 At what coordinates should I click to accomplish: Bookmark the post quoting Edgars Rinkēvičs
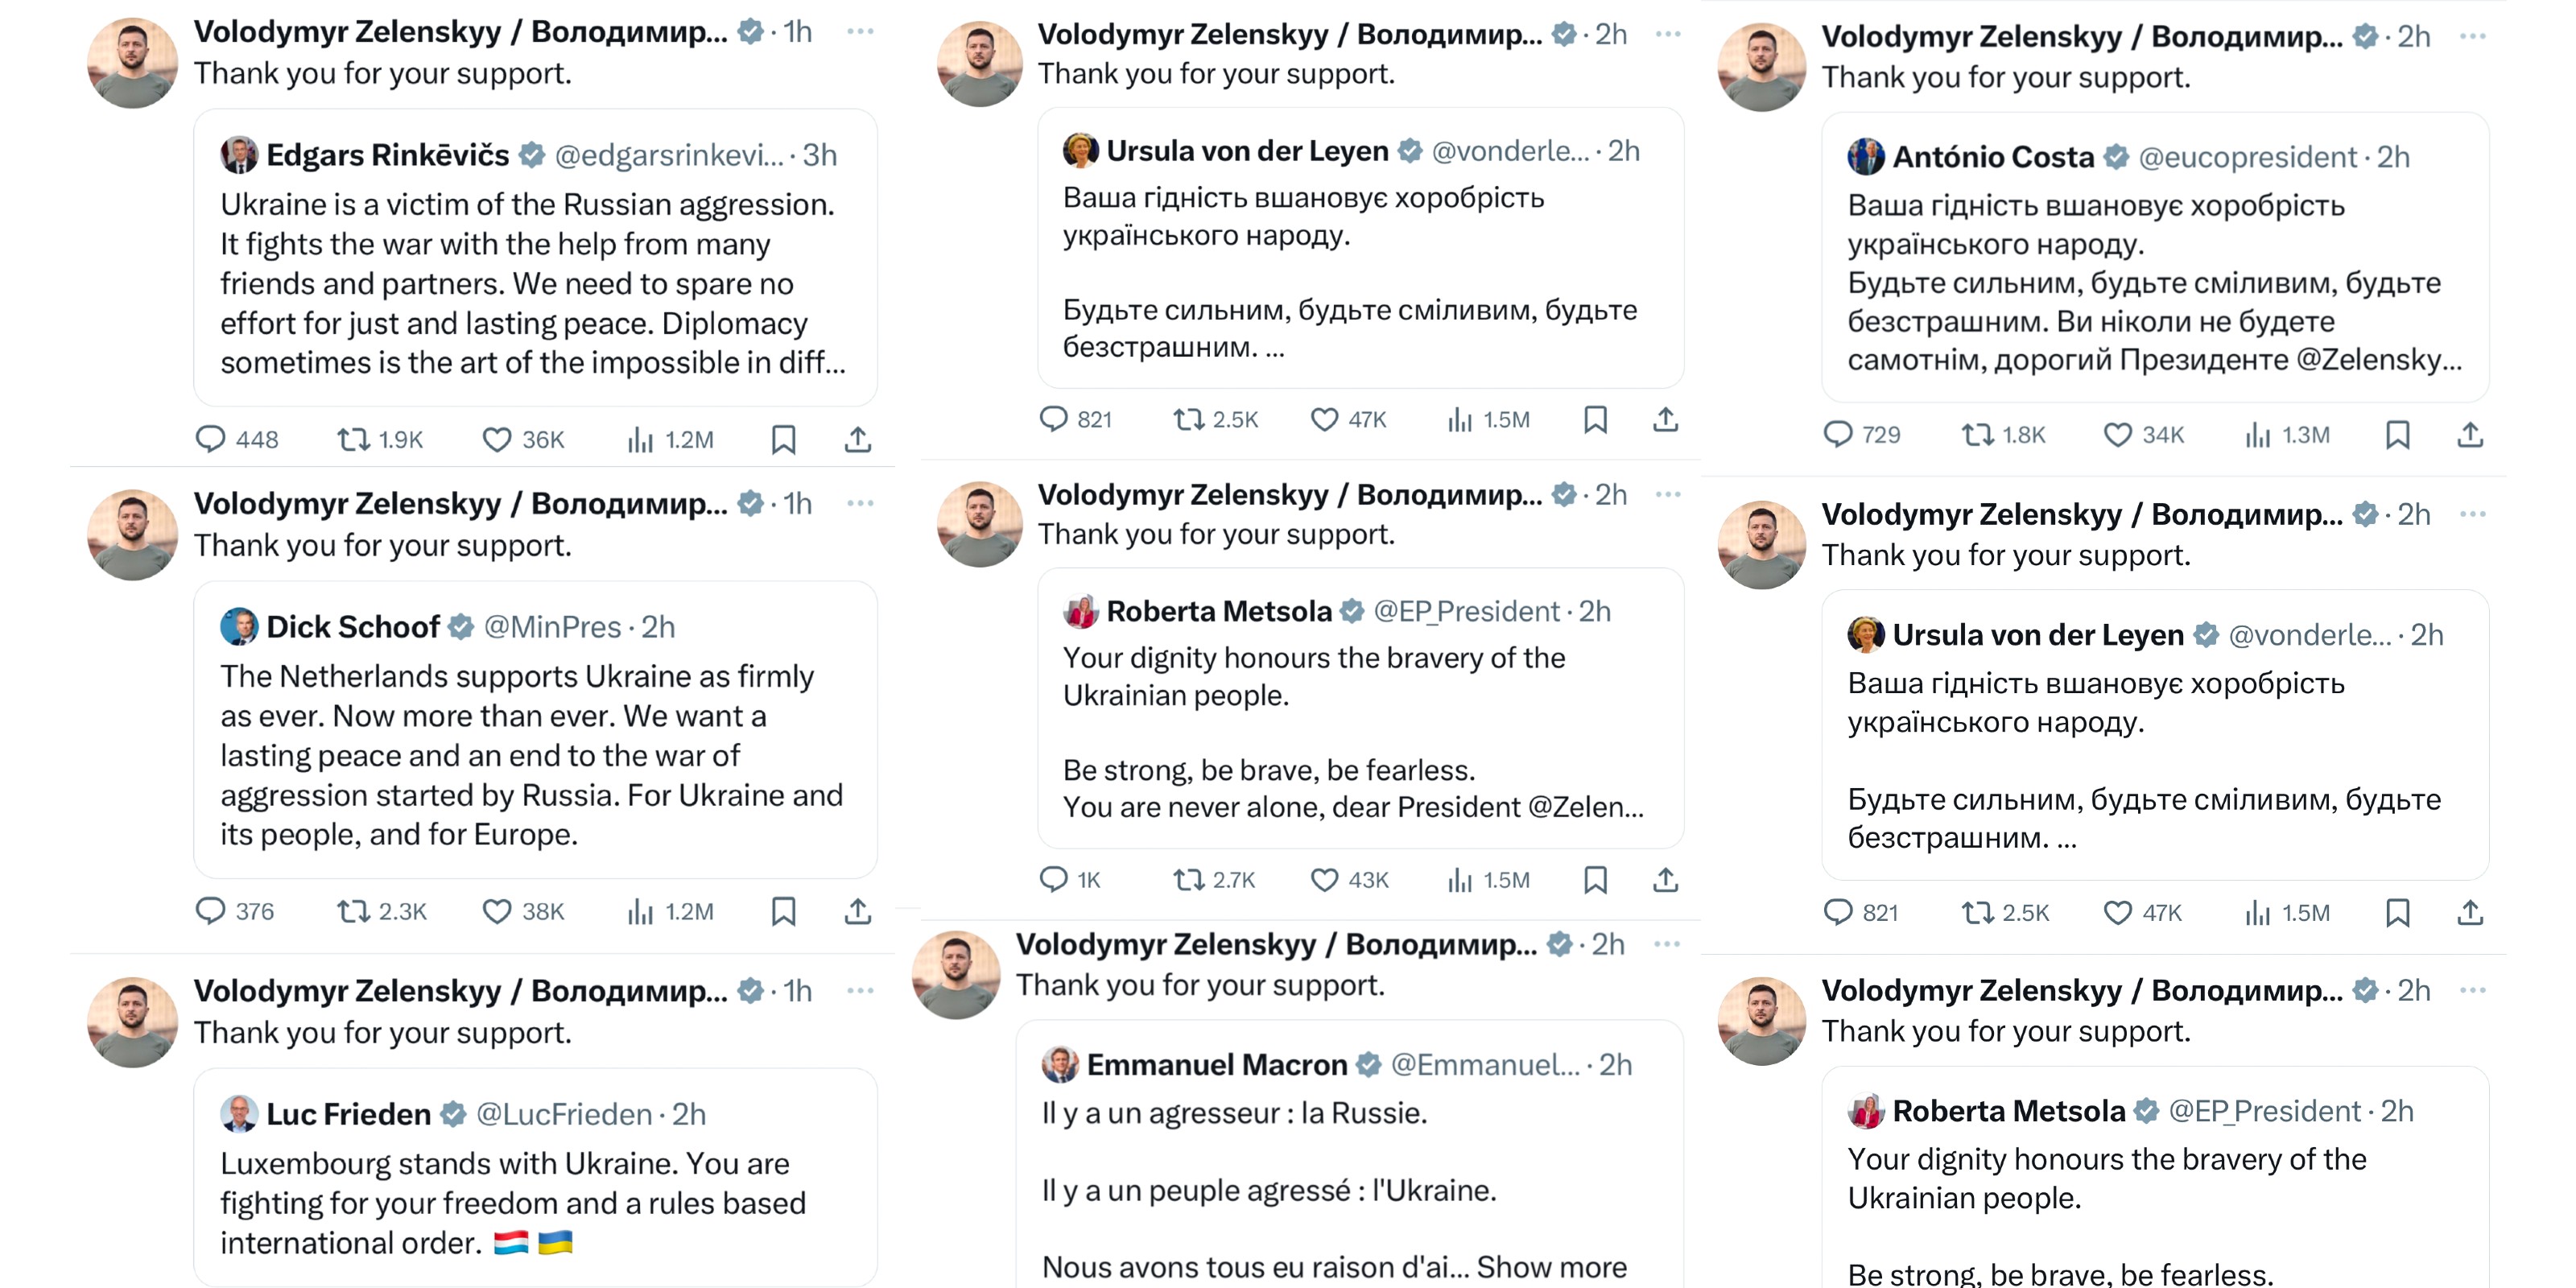(x=784, y=440)
